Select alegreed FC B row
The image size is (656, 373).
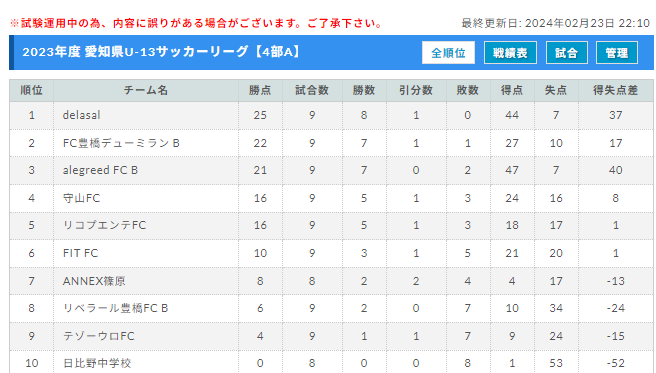[331, 170]
